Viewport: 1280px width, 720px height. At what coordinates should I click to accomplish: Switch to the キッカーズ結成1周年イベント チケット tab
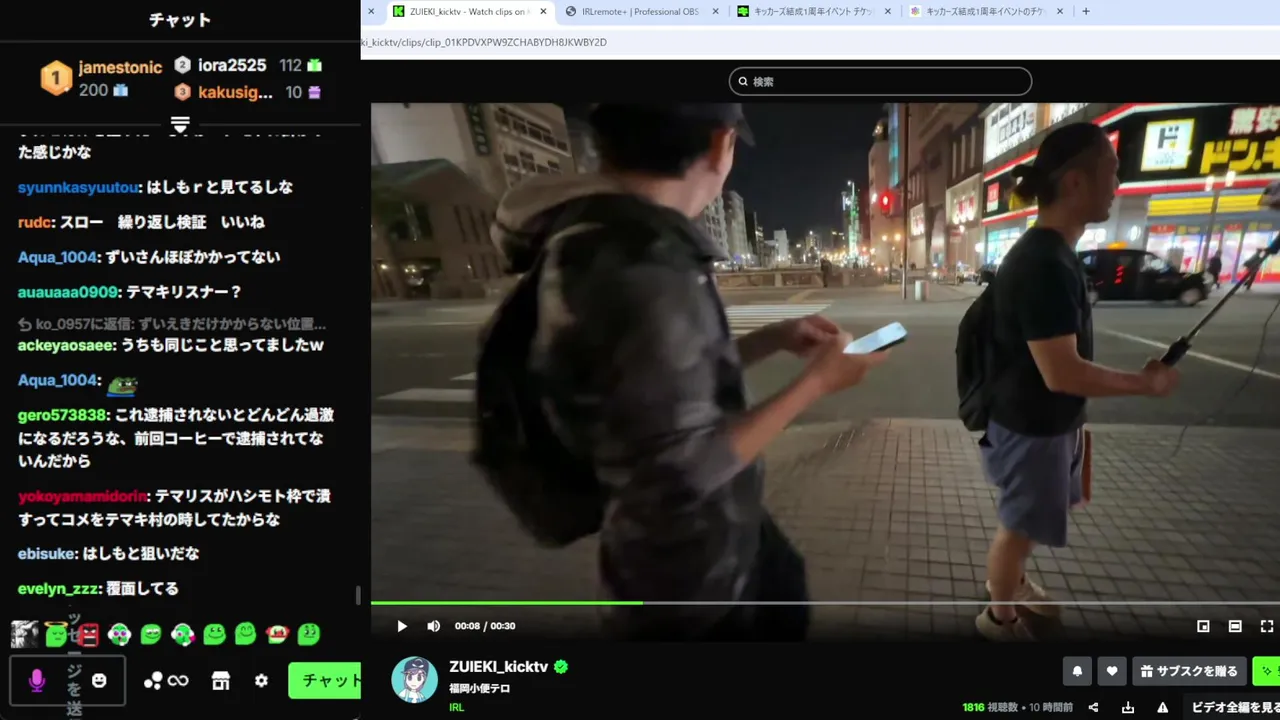[812, 11]
